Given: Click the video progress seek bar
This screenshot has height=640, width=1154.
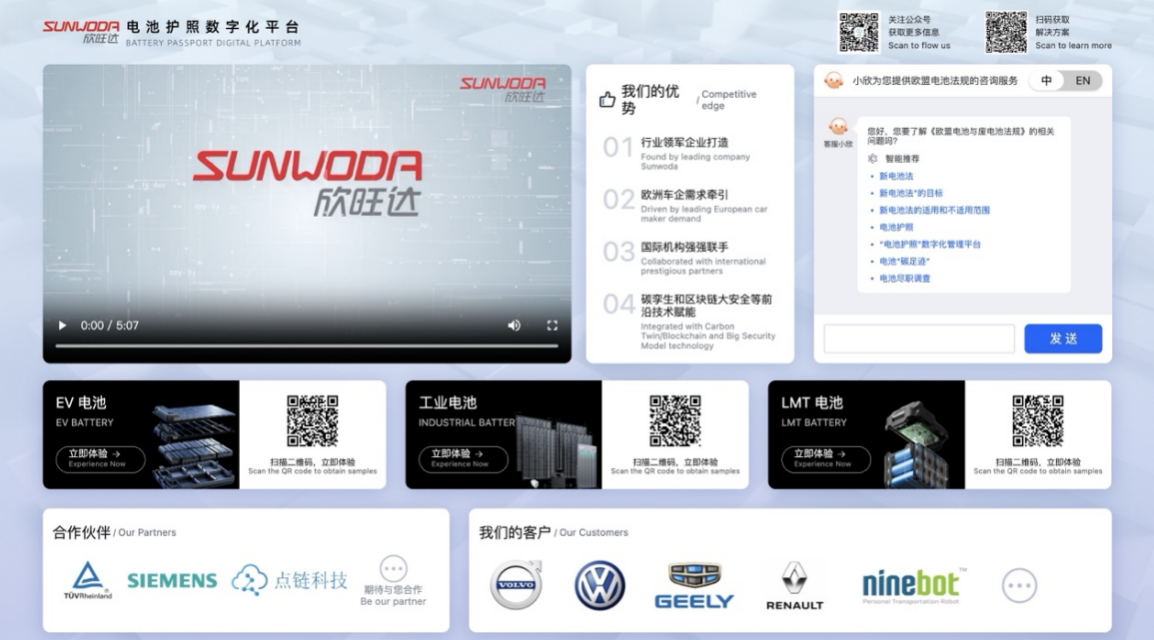Looking at the screenshot, I should tap(306, 346).
